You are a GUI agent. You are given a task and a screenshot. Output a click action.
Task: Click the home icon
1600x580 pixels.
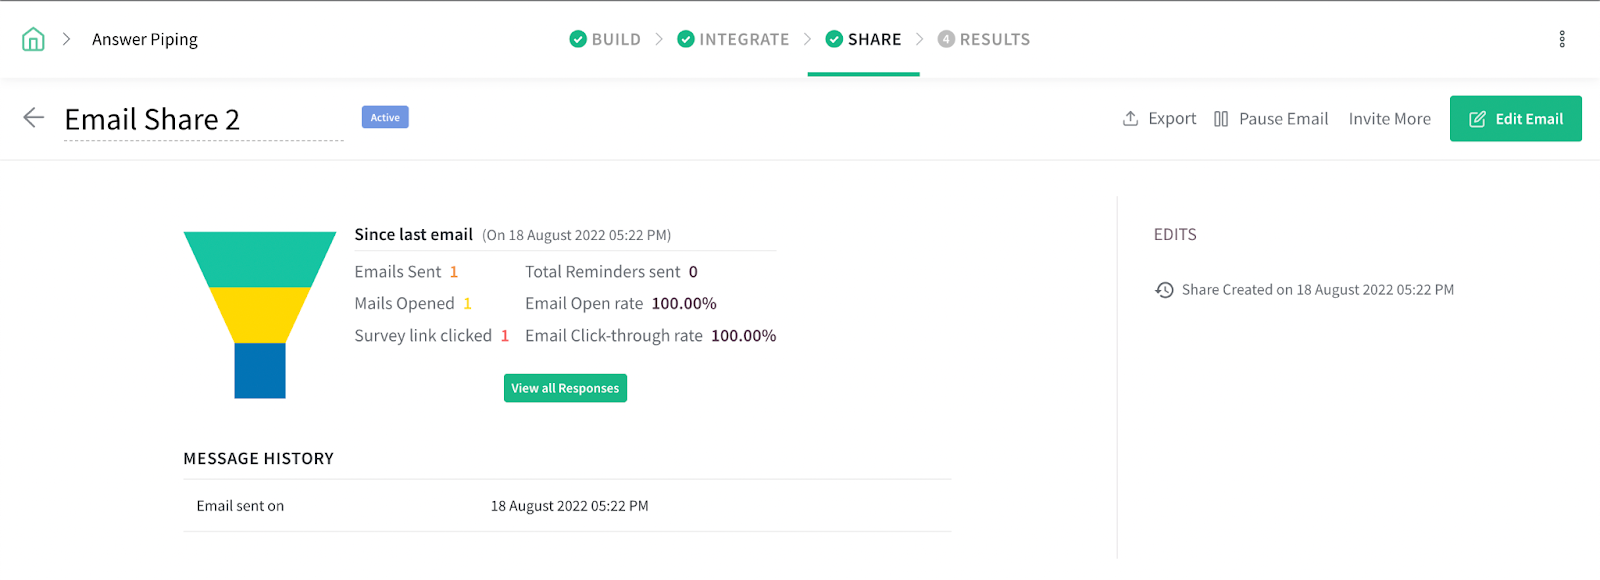33,39
